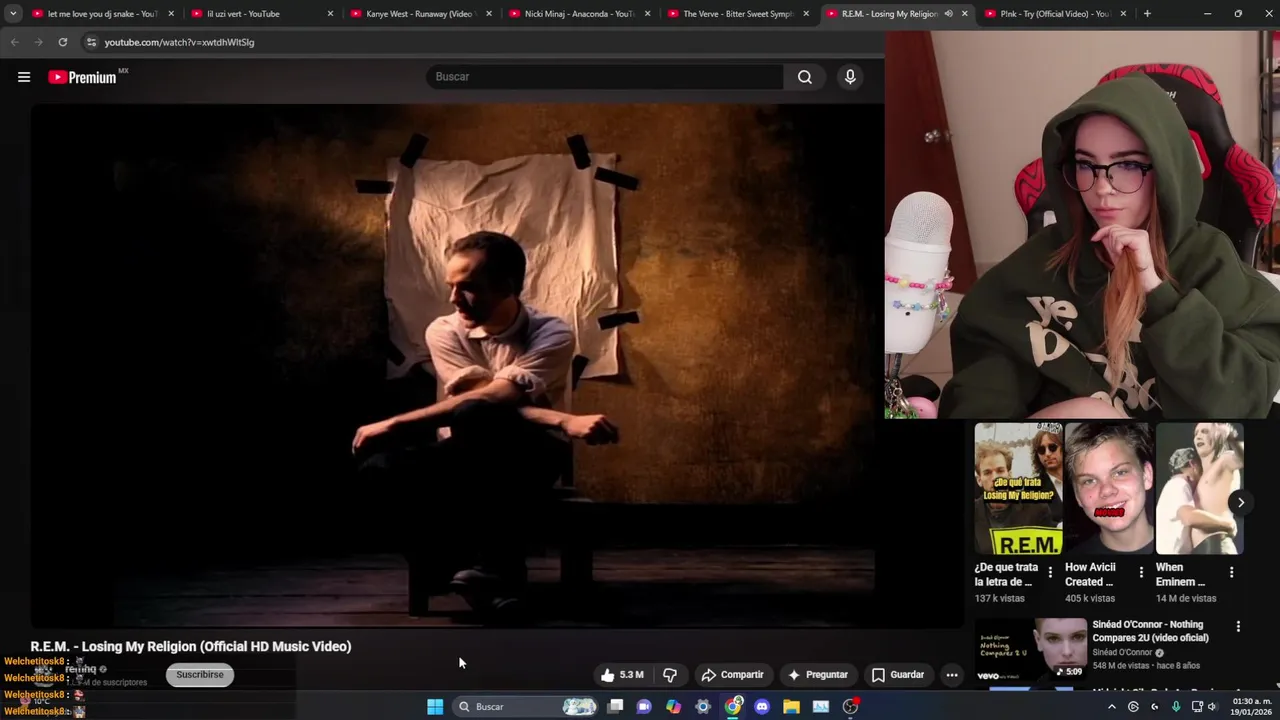
Task: Open options for Sinéad O'Connor video
Action: [x=1238, y=627]
